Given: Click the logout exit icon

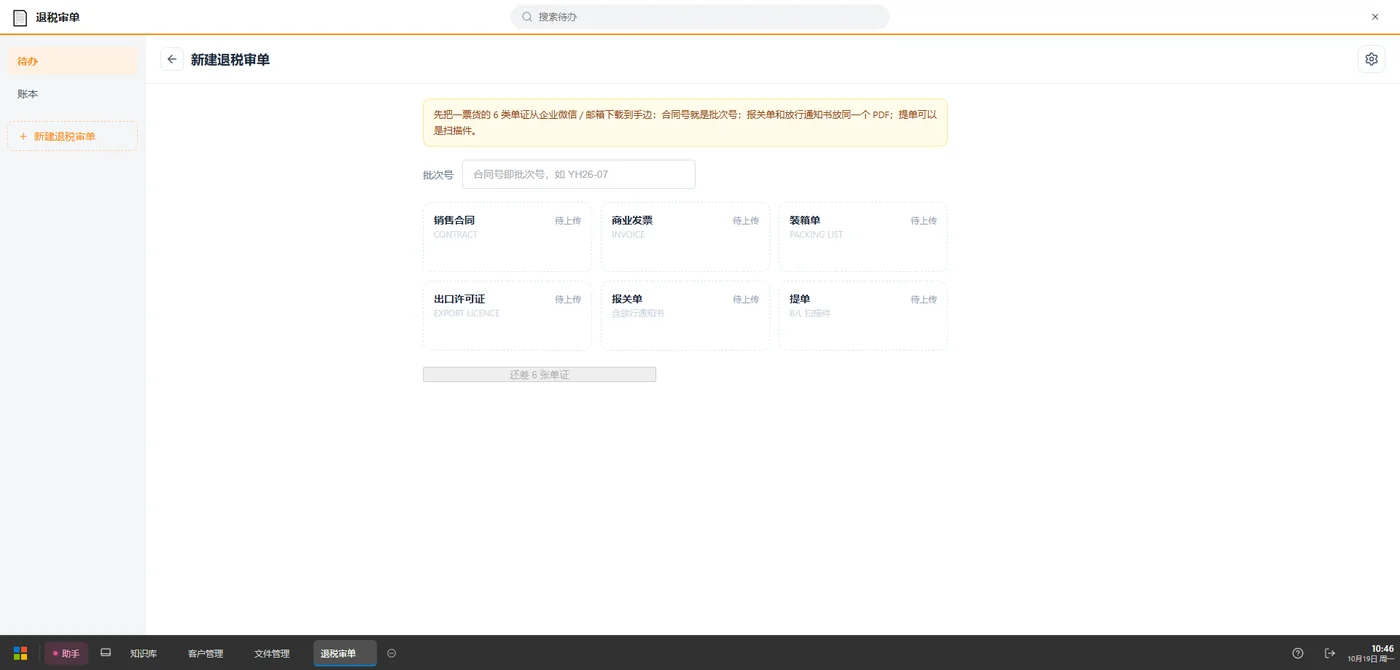Looking at the screenshot, I should [x=1330, y=653].
